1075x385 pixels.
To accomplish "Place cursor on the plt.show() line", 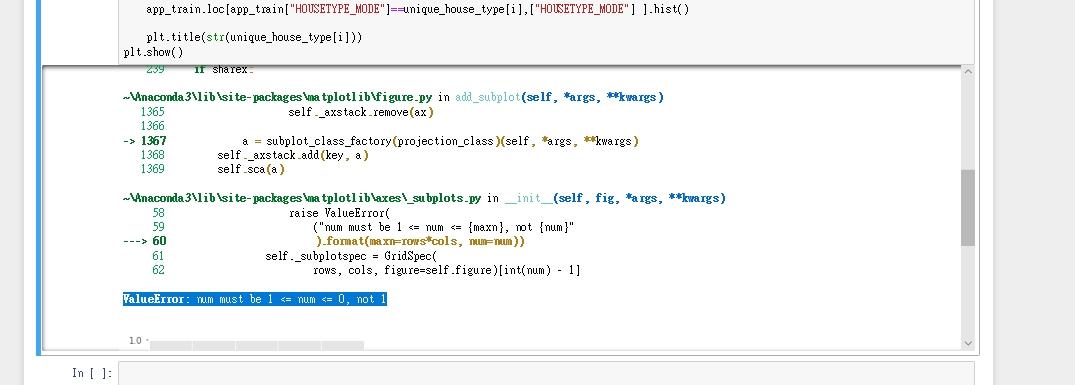I will pos(154,52).
